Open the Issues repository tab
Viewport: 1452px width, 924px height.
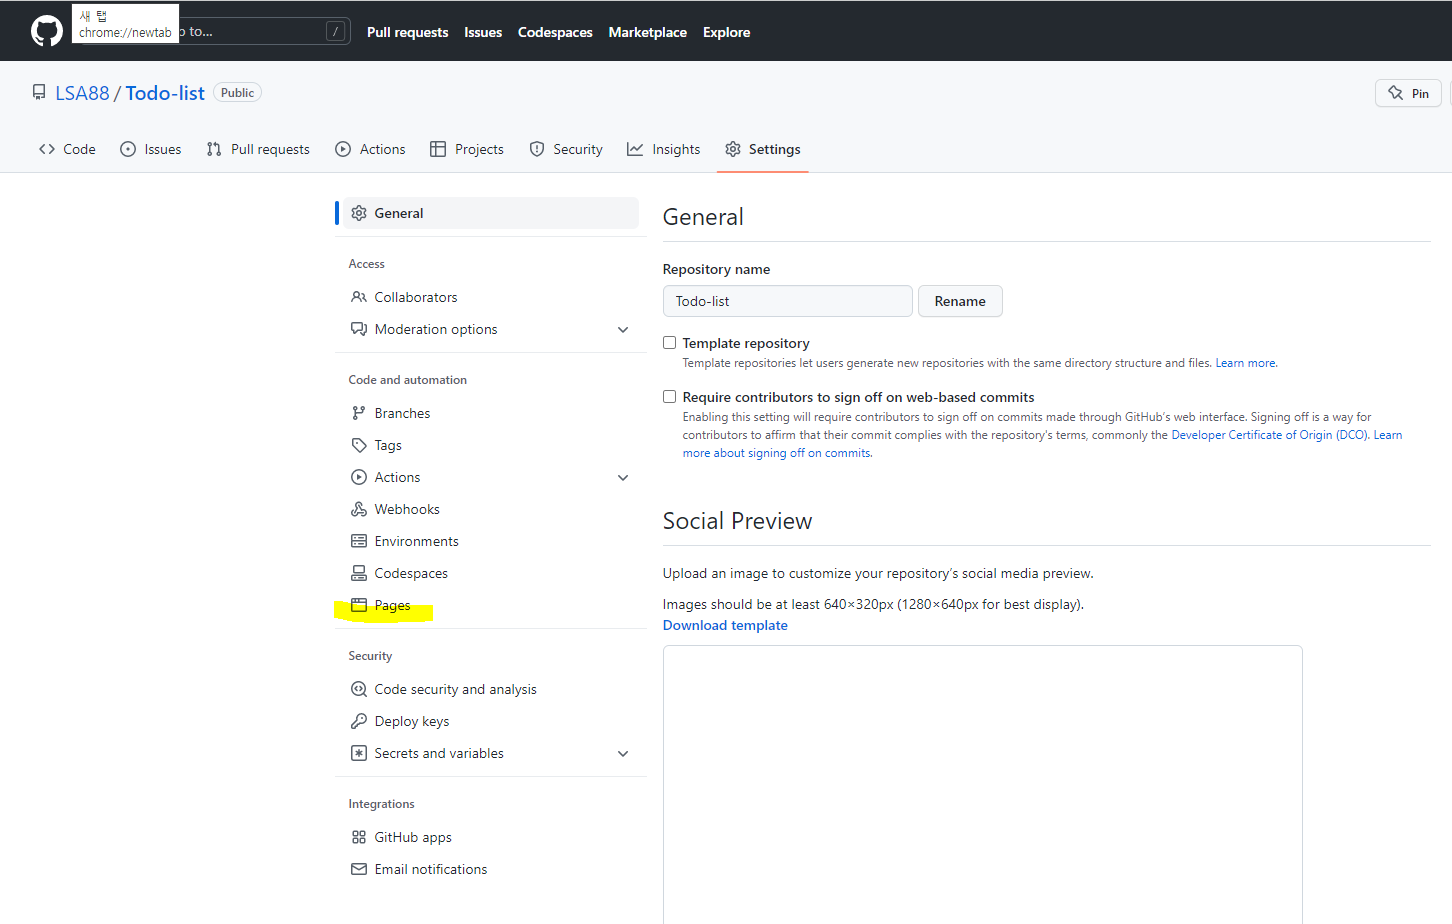[151, 149]
